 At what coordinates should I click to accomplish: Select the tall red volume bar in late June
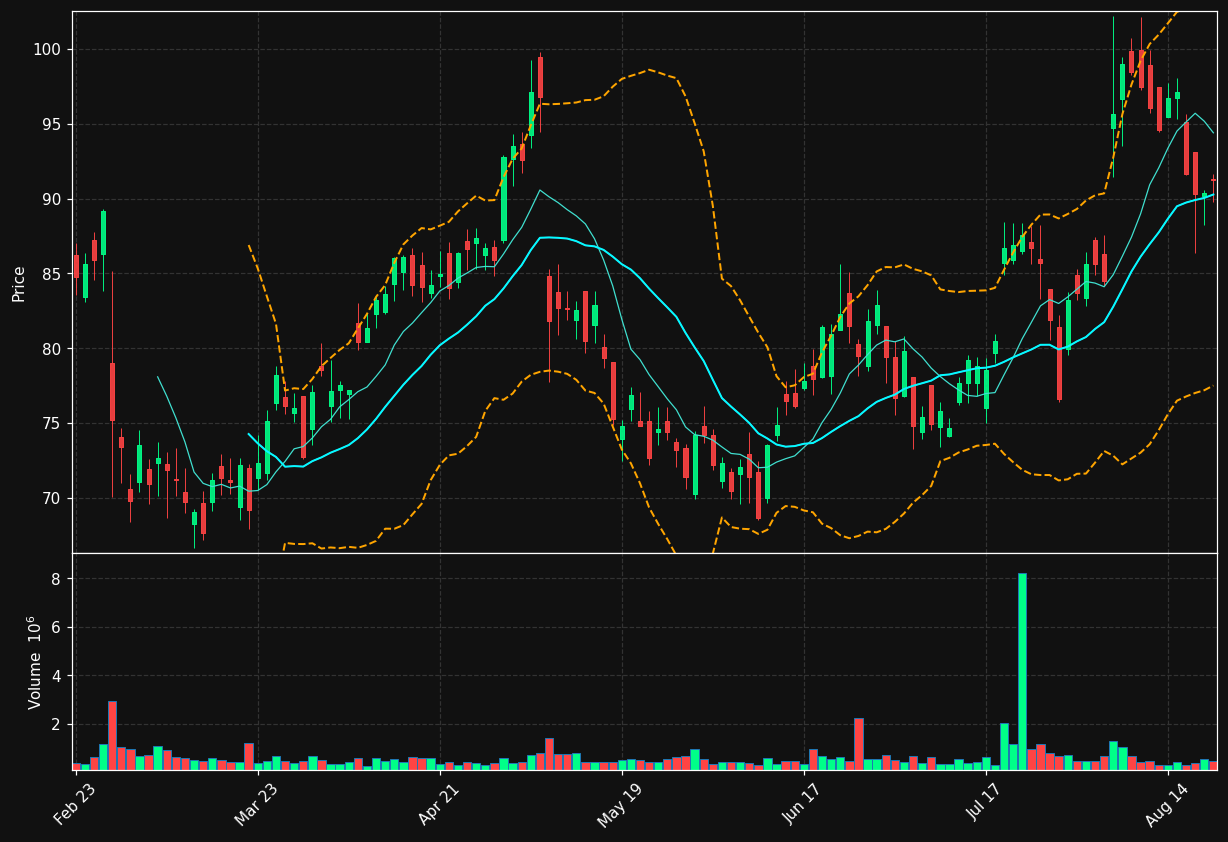tap(859, 744)
